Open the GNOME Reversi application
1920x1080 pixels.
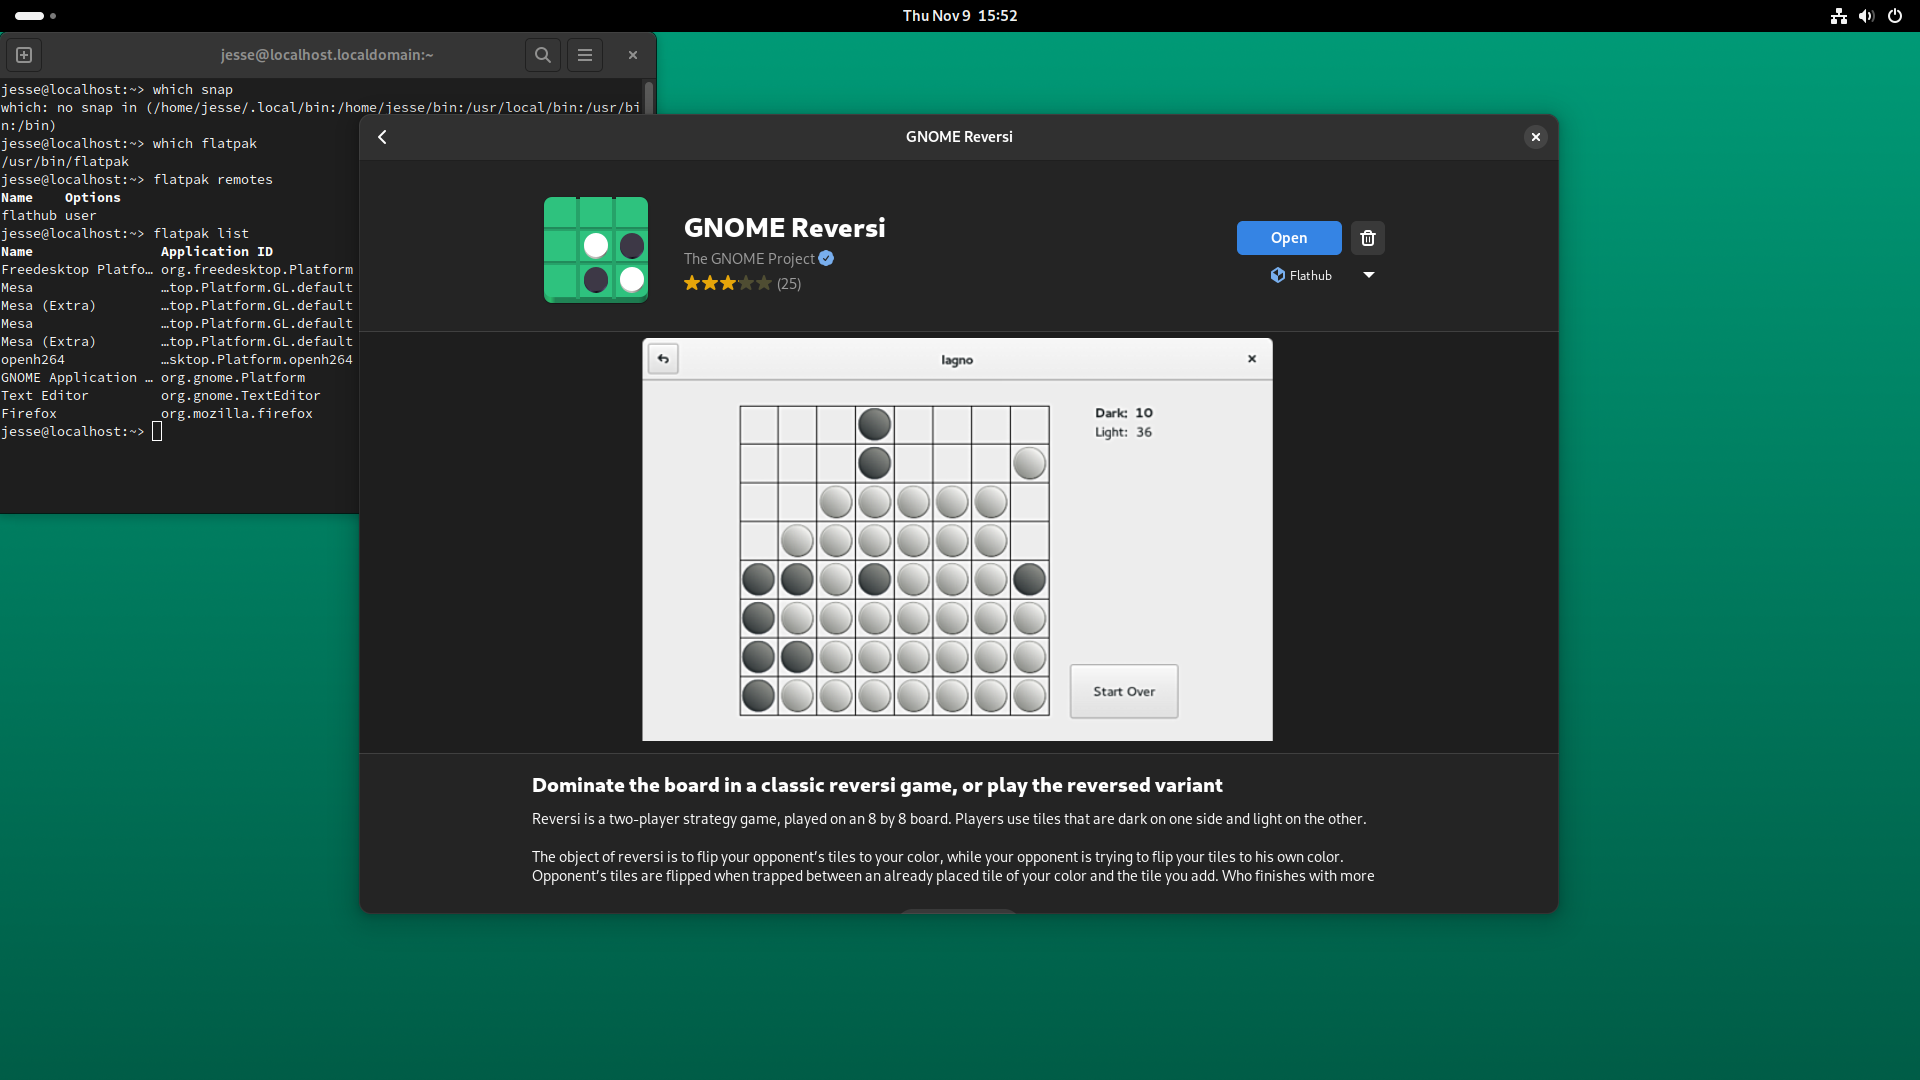1289,238
